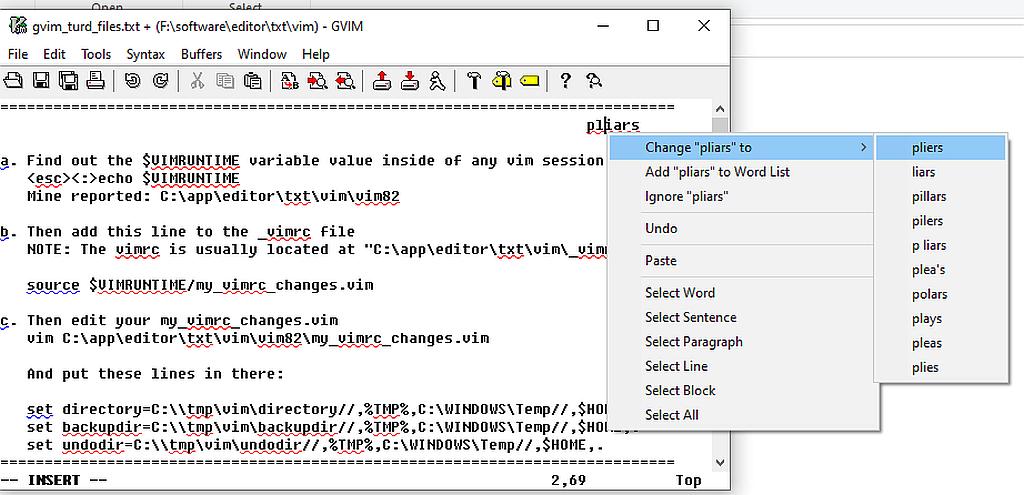Click the Undo toolbar icon
This screenshot has height=495, width=1024.
coord(133,81)
